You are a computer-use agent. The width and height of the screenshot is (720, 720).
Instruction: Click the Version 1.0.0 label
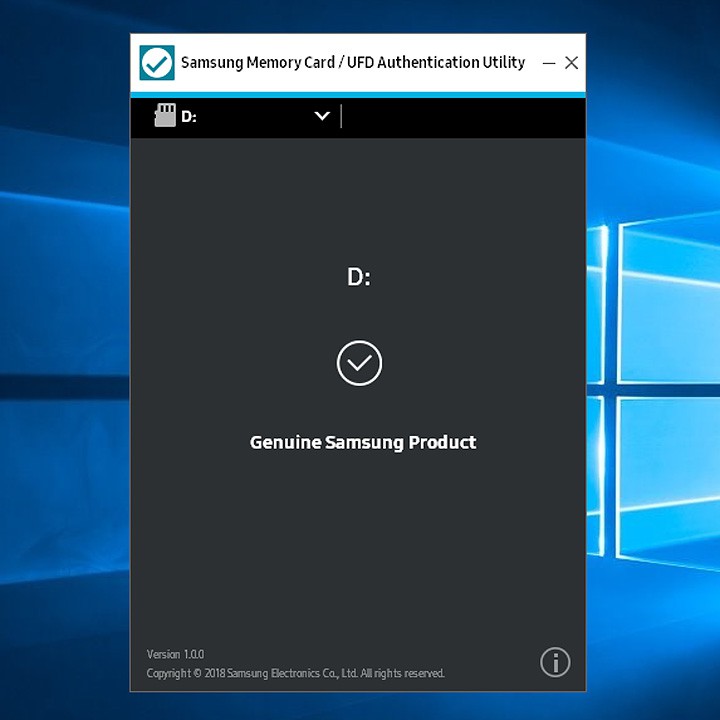pos(175,654)
